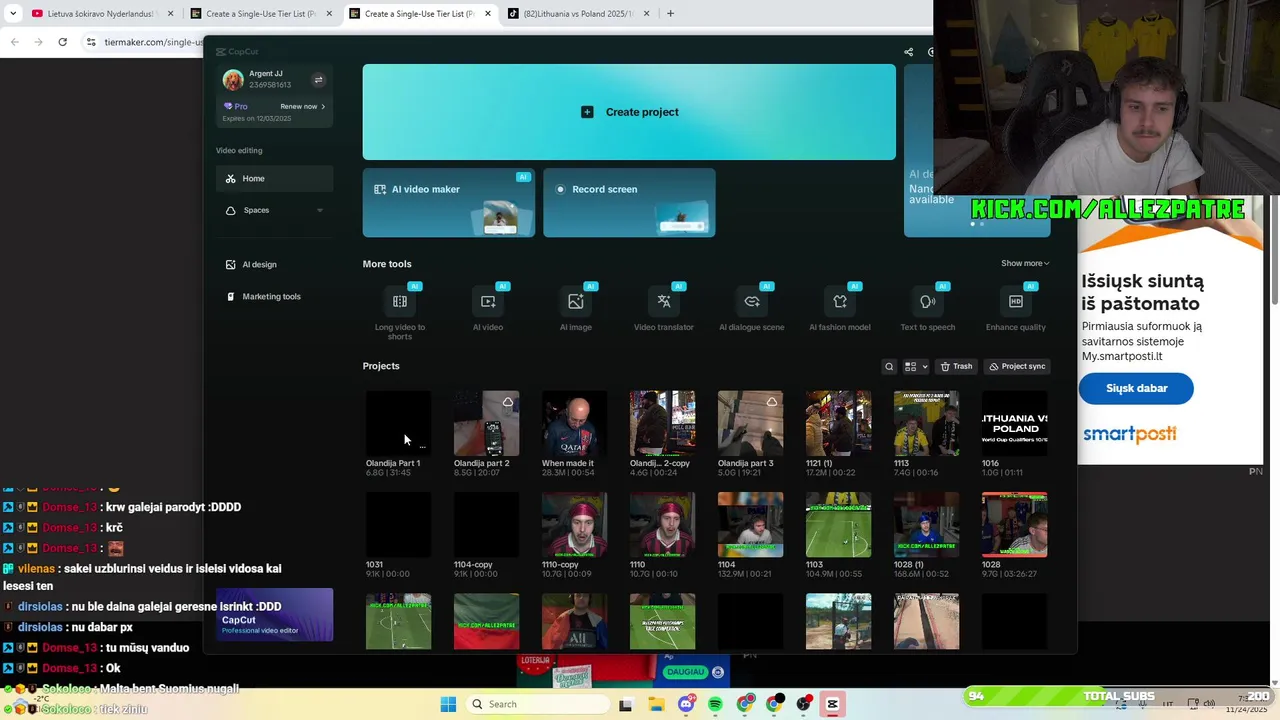This screenshot has height=720, width=1280.
Task: Click cloud icon on Olandija part 2
Action: 508,402
